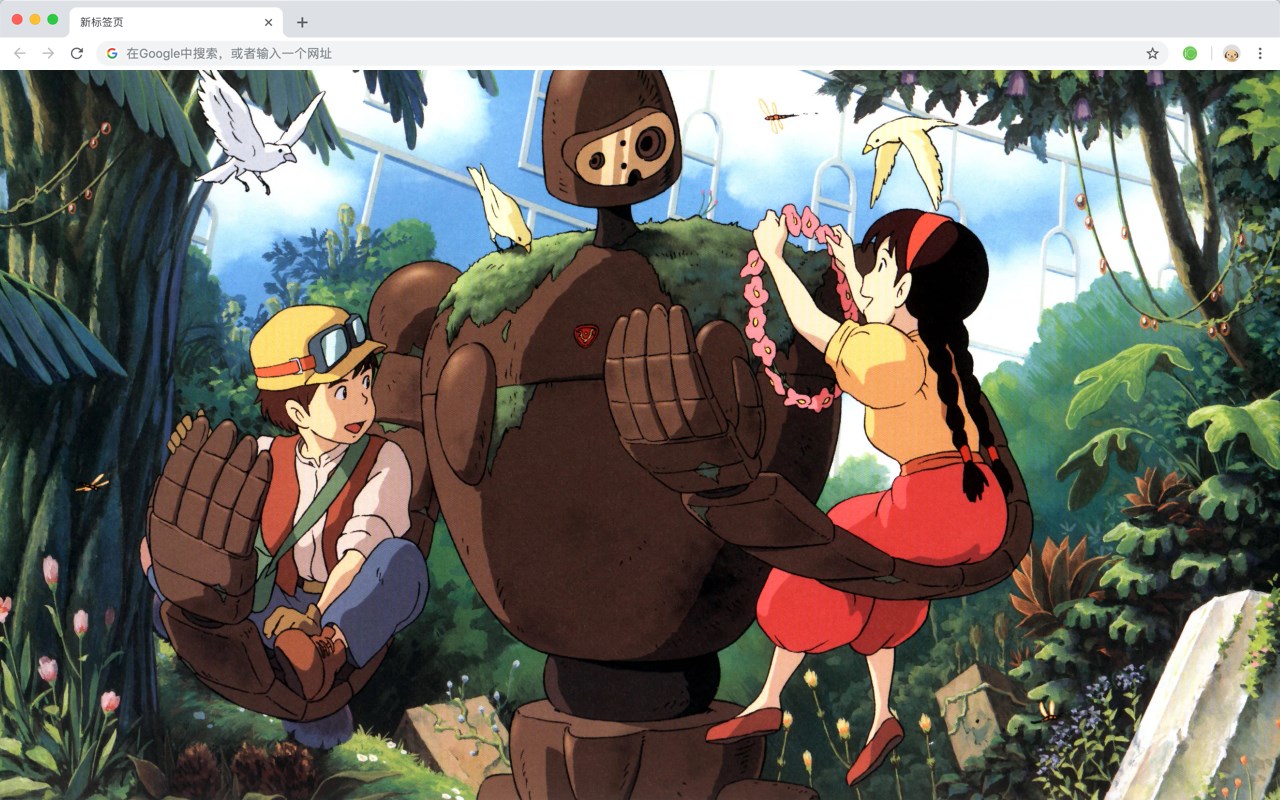Open a new tab with the plus button

[x=302, y=22]
